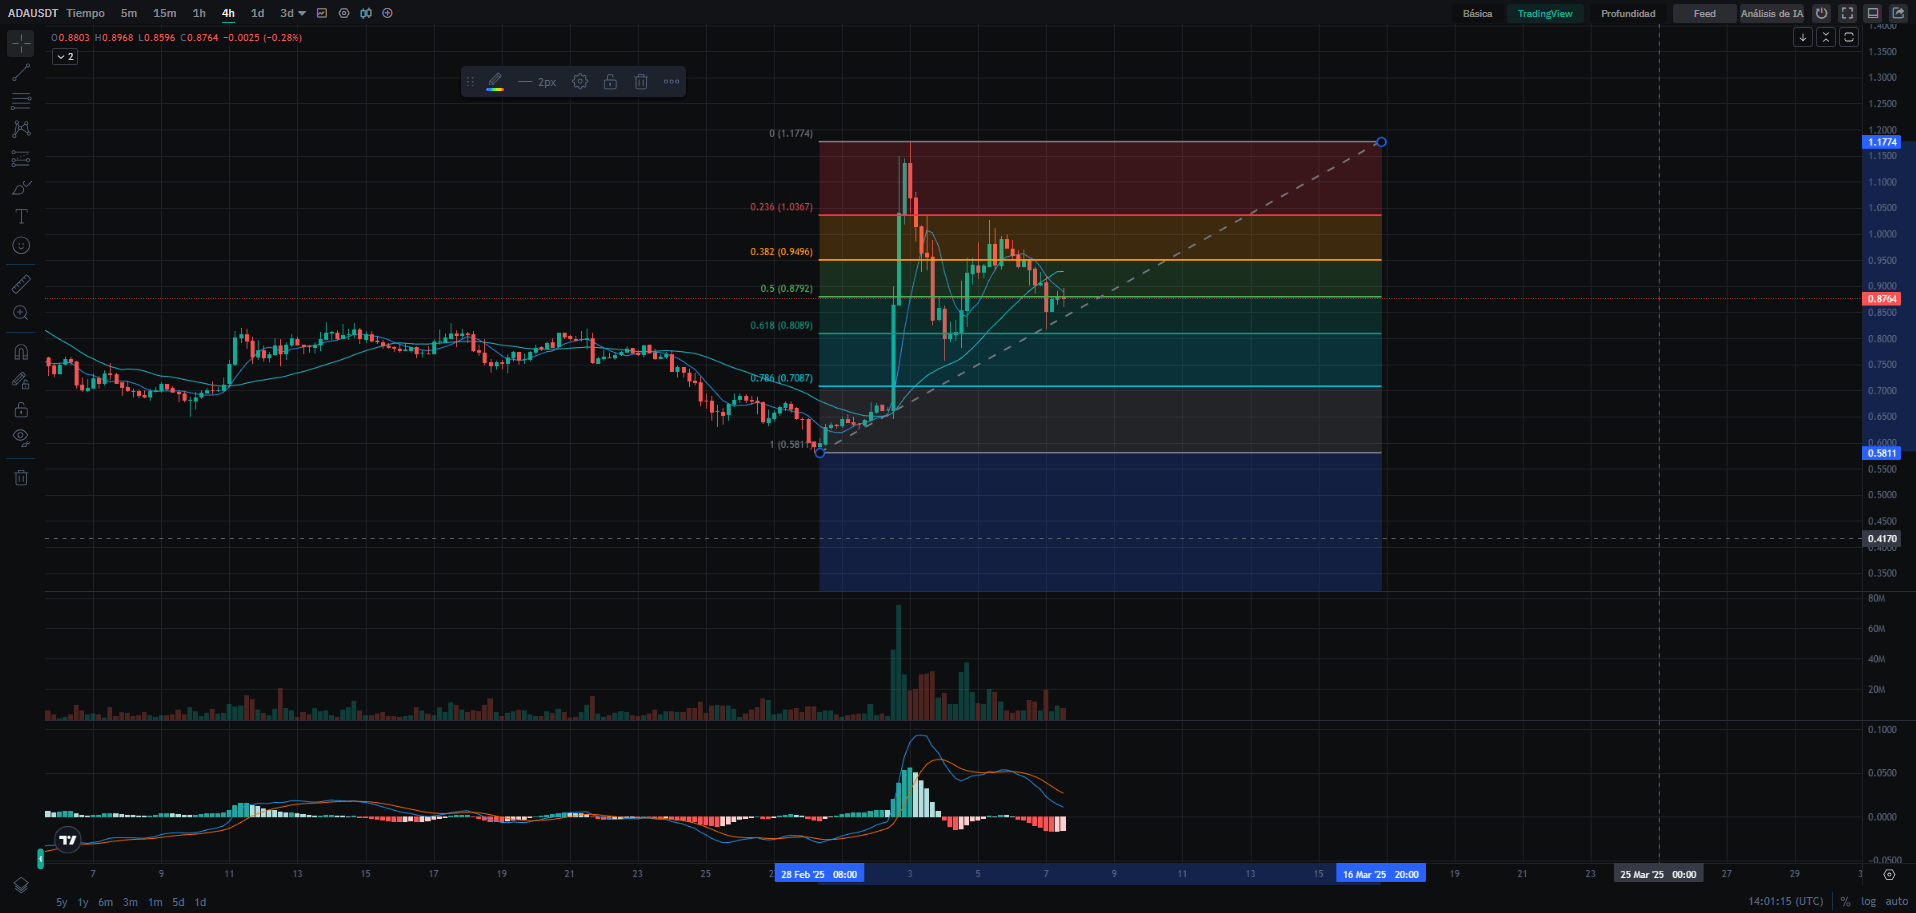Viewport: 1916px width, 913px height.
Task: Set date range to 6m
Action: tap(105, 902)
